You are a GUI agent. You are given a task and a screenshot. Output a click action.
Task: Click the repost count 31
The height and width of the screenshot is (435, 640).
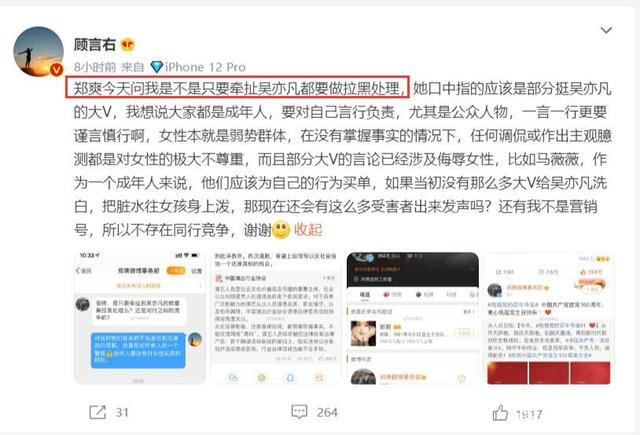tap(122, 413)
